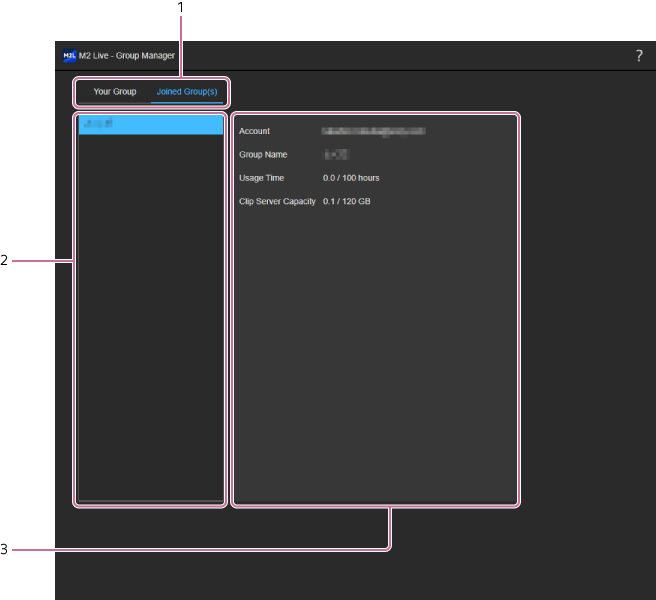Click empty area of group details panel
Image resolution: width=656 pixels, height=600 pixels.
pos(375,350)
